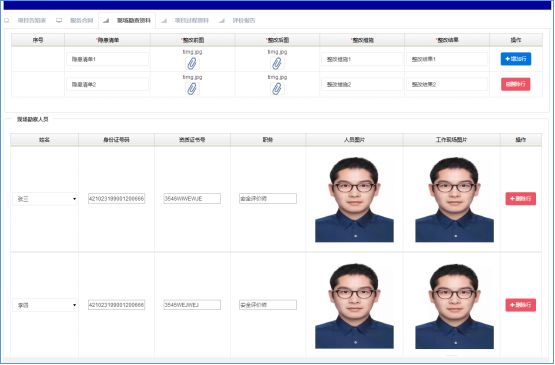Click 张三's 职称 field 安全评价师
Image resolution: width=555 pixels, height=365 pixels.
pyautogui.click(x=268, y=199)
